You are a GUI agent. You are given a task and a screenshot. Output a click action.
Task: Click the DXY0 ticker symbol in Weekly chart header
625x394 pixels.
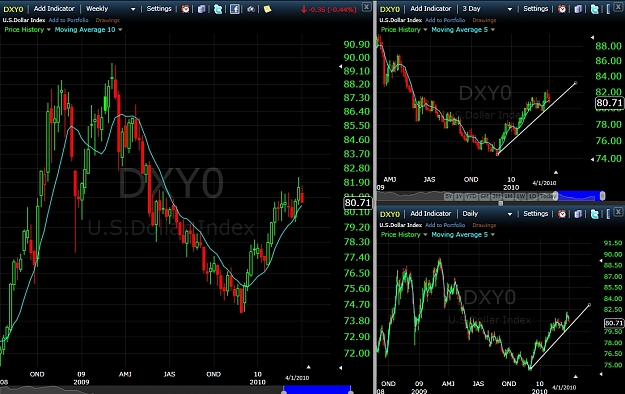click(x=13, y=9)
